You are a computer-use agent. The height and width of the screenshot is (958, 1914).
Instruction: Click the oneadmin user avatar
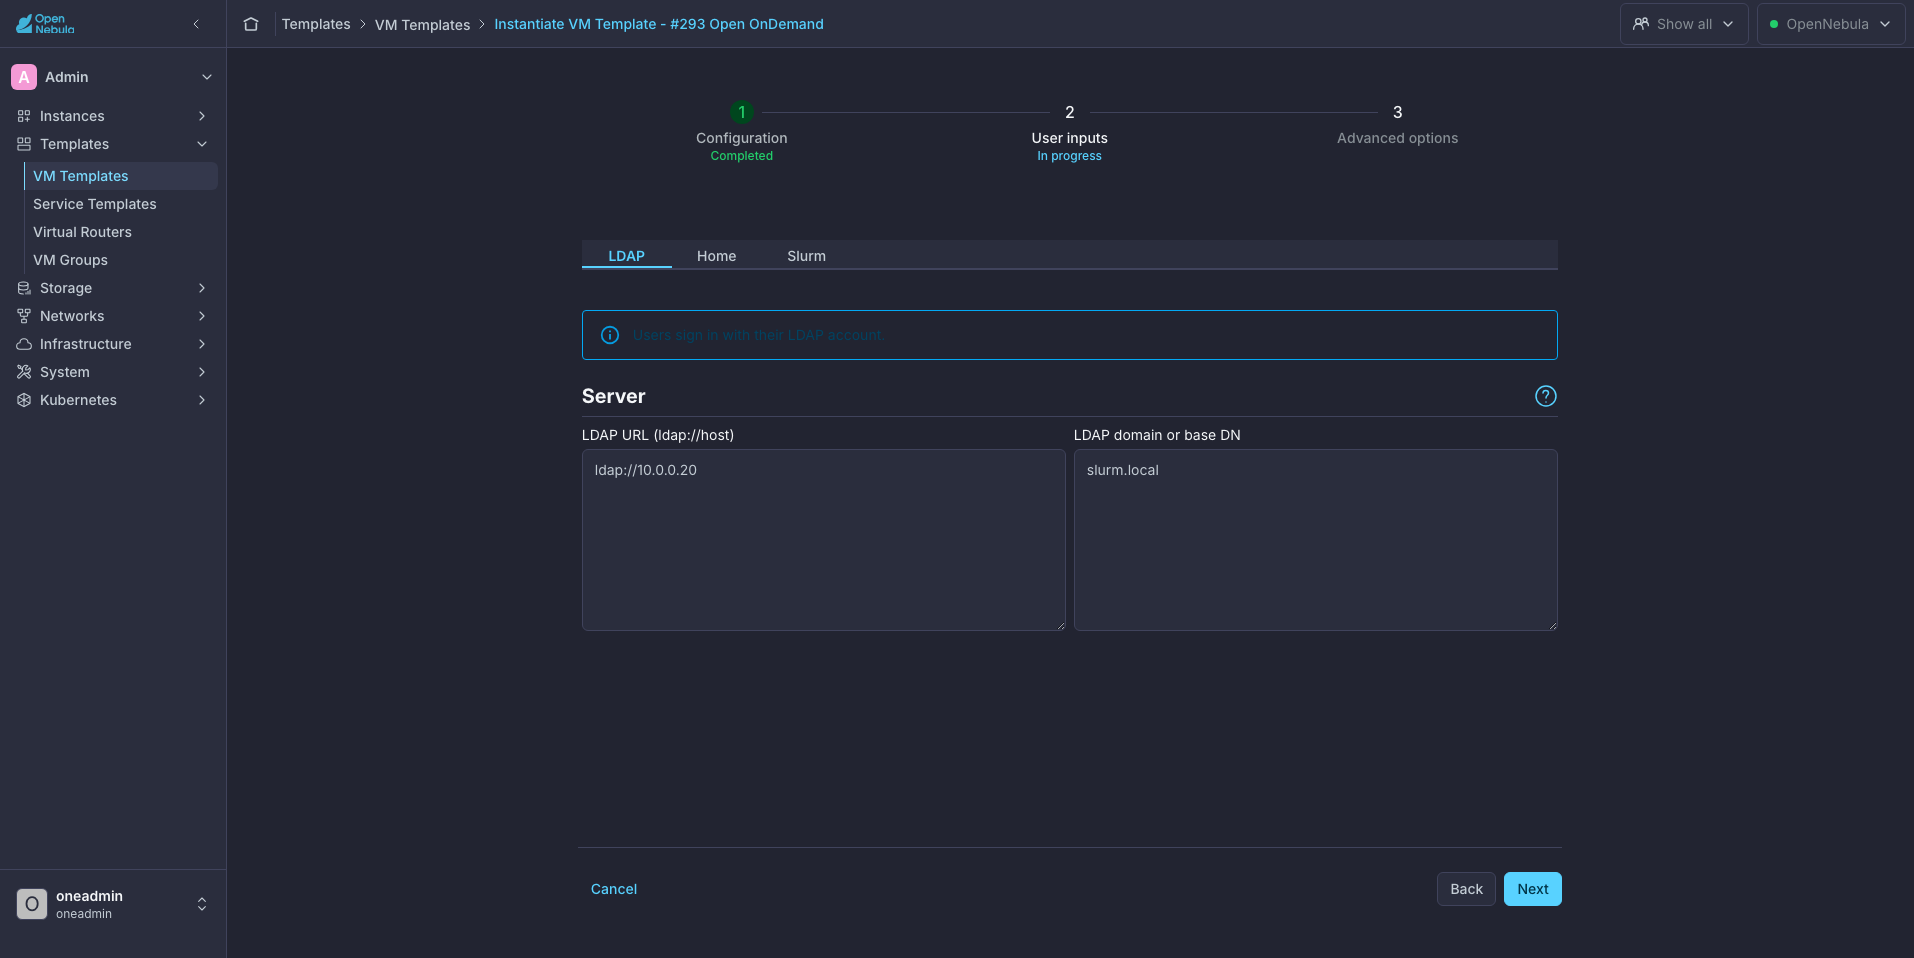32,904
